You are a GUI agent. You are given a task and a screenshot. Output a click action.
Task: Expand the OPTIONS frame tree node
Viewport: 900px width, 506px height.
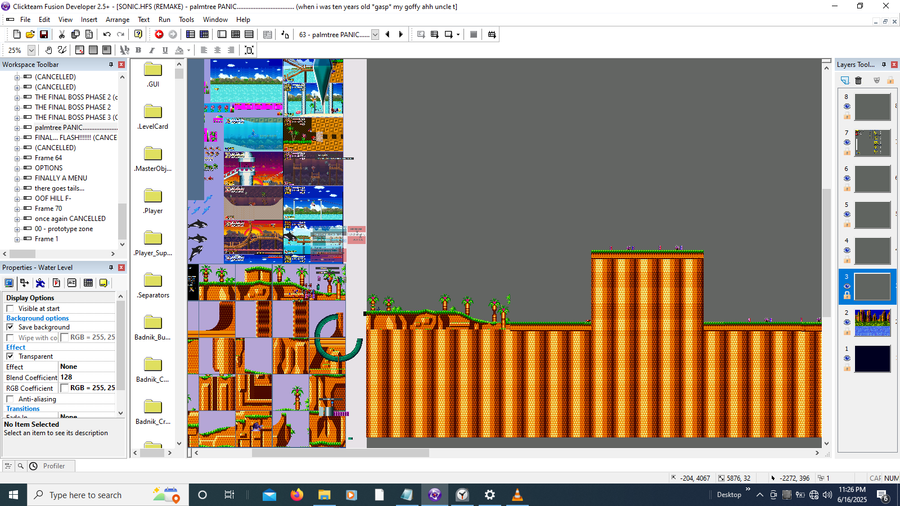click(x=17, y=168)
